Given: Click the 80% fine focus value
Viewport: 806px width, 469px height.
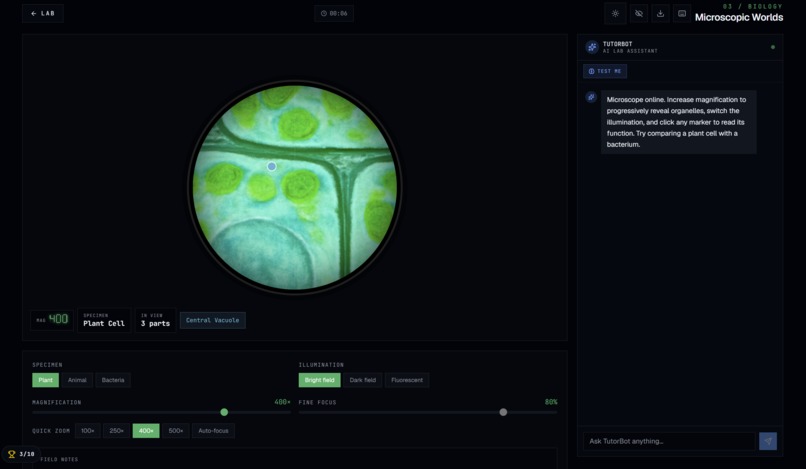Looking at the screenshot, I should 551,402.
